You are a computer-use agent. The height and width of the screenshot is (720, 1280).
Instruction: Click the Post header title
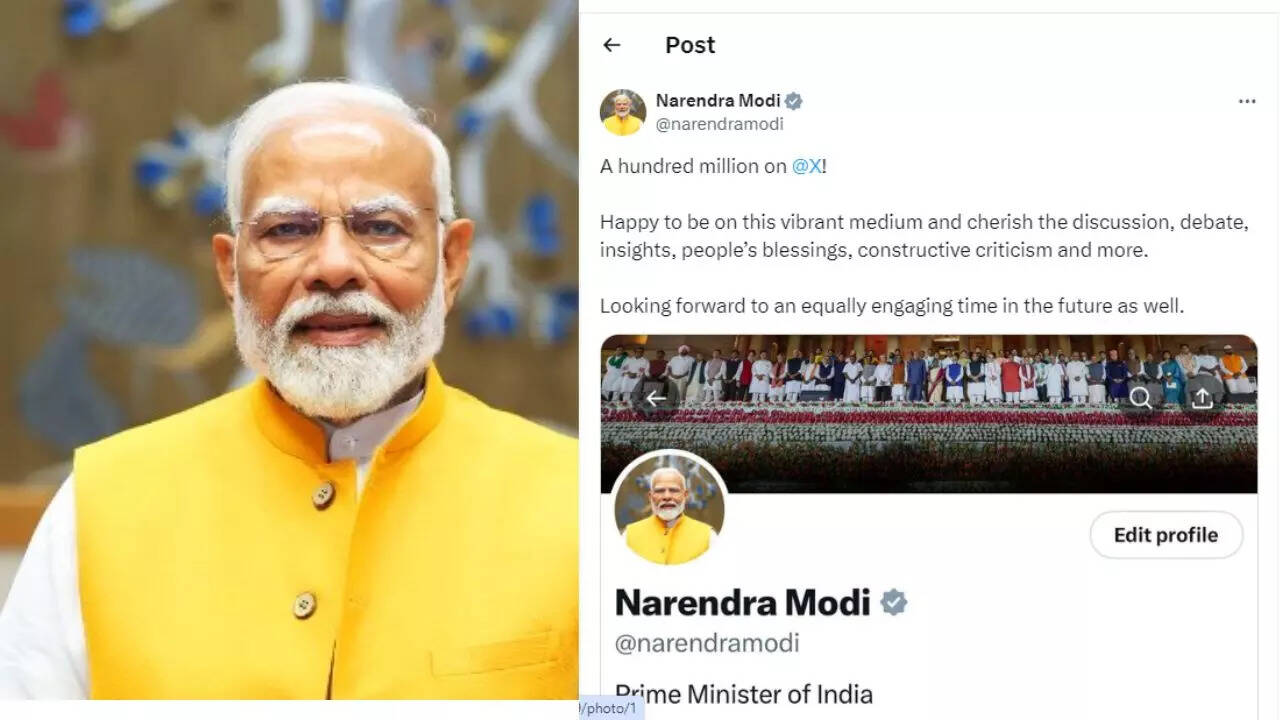(690, 45)
